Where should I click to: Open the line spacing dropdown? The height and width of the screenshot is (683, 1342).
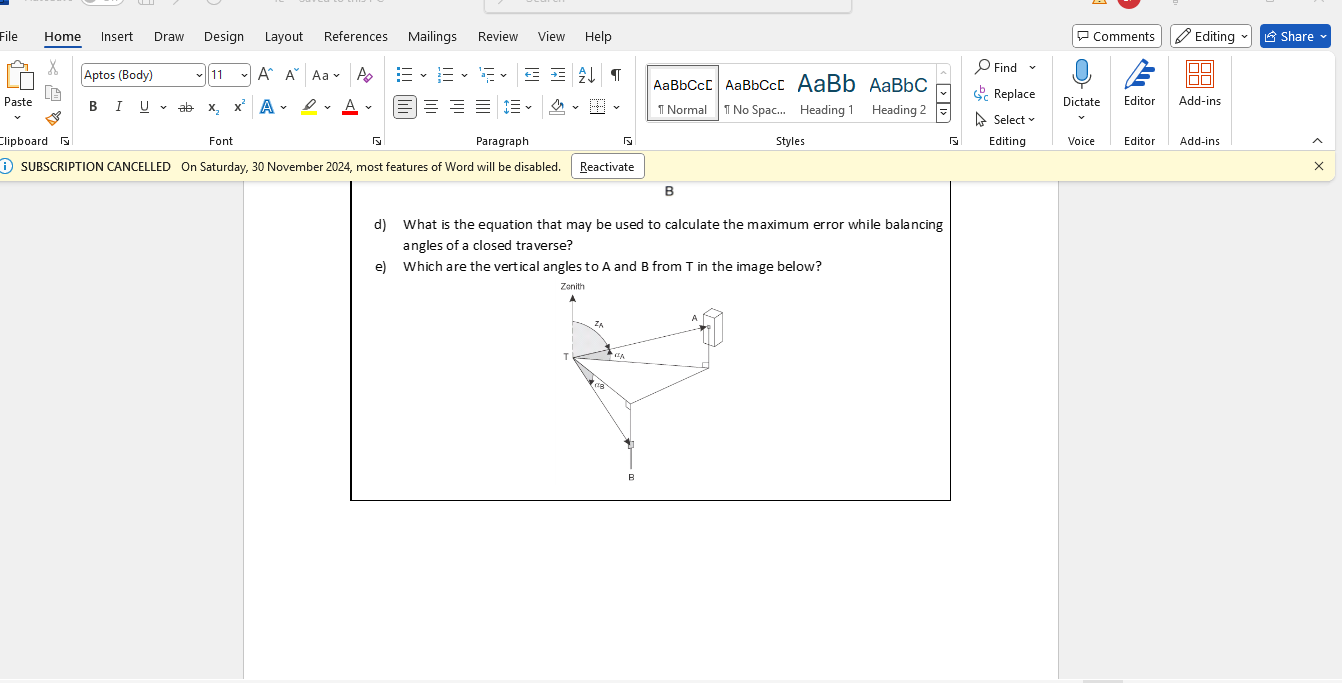click(x=529, y=107)
